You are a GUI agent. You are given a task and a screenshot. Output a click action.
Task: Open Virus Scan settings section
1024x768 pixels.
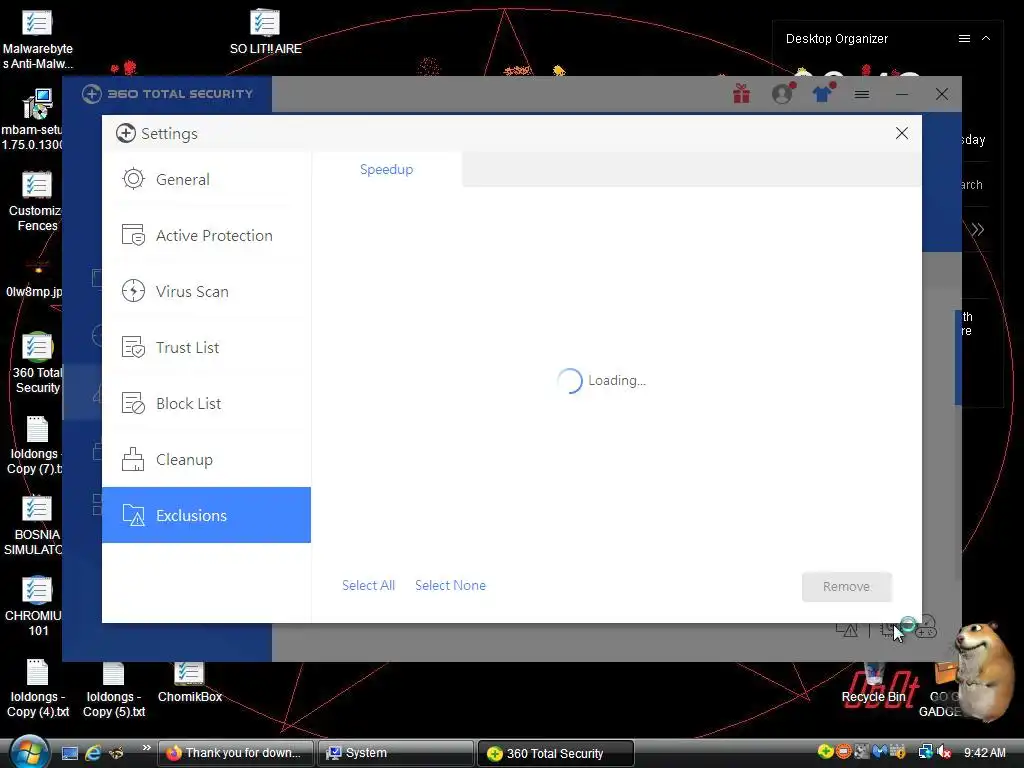pyautogui.click(x=206, y=291)
